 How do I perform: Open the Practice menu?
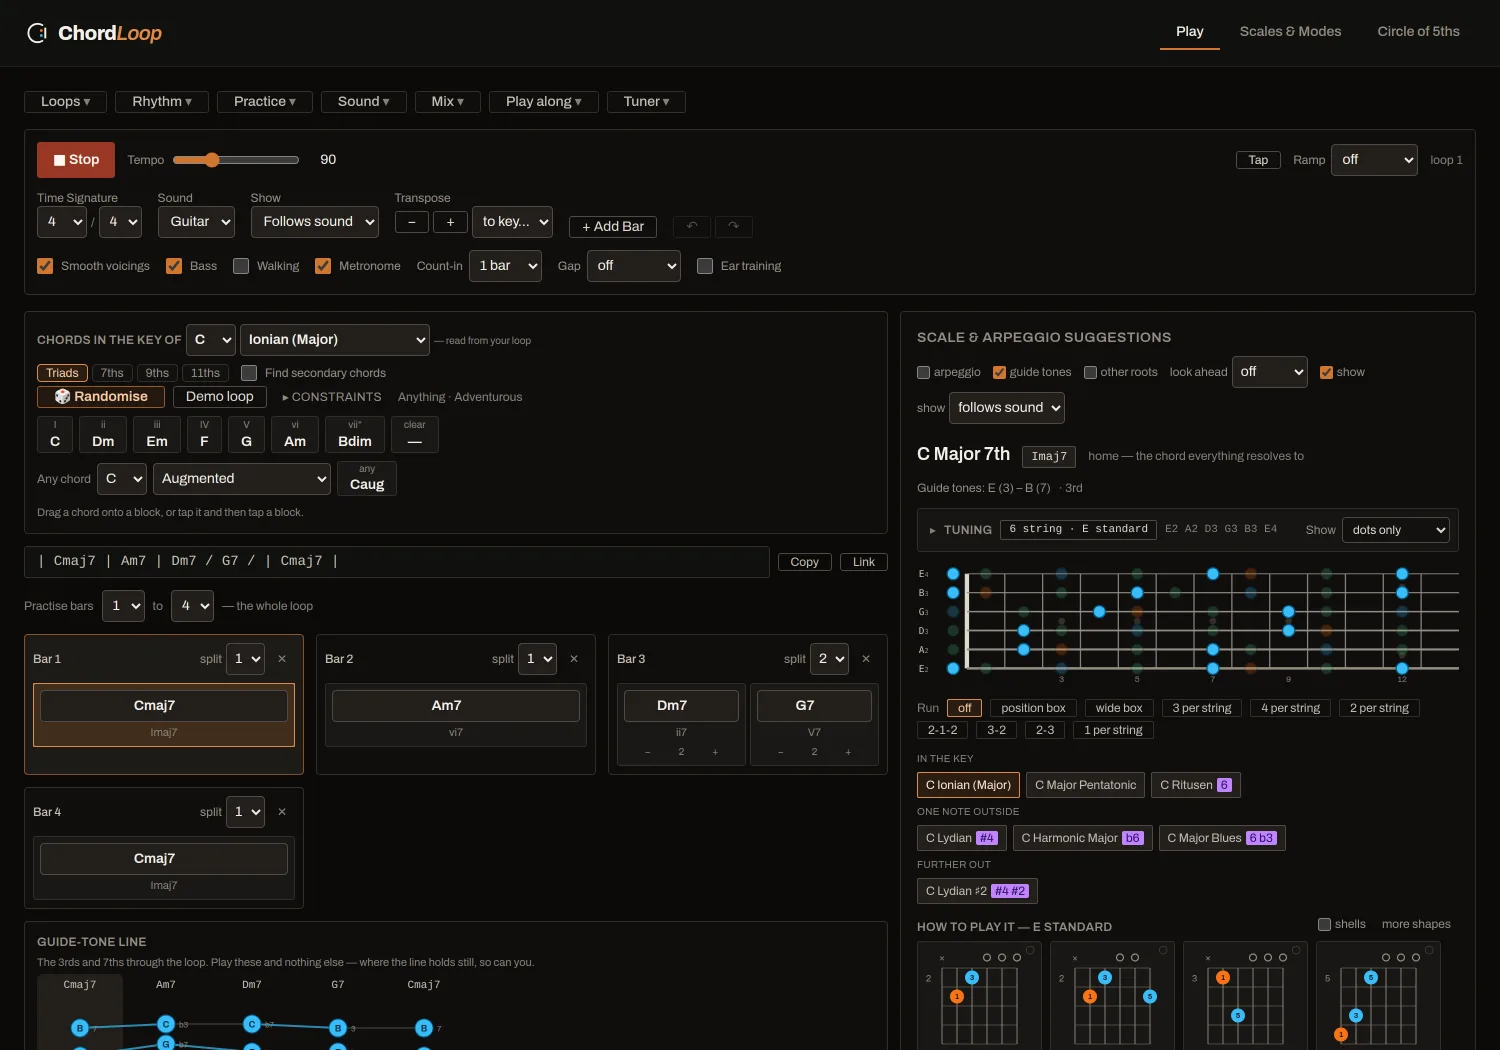pos(265,102)
